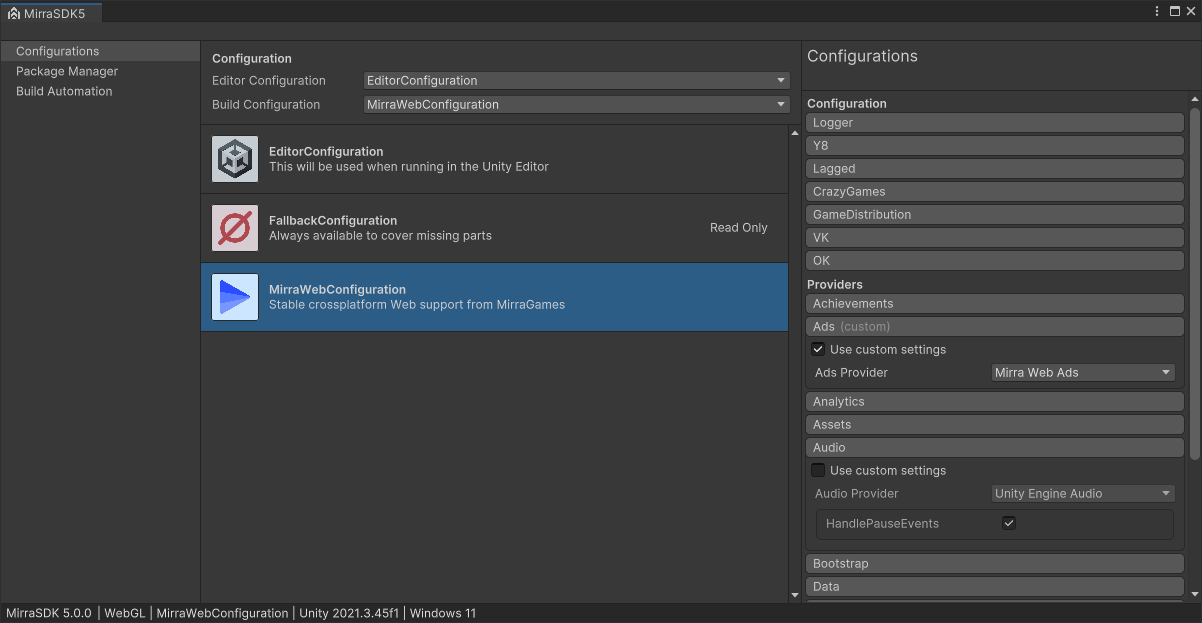The image size is (1202, 623).
Task: Open the Editor Configuration dropdown
Action: (576, 80)
